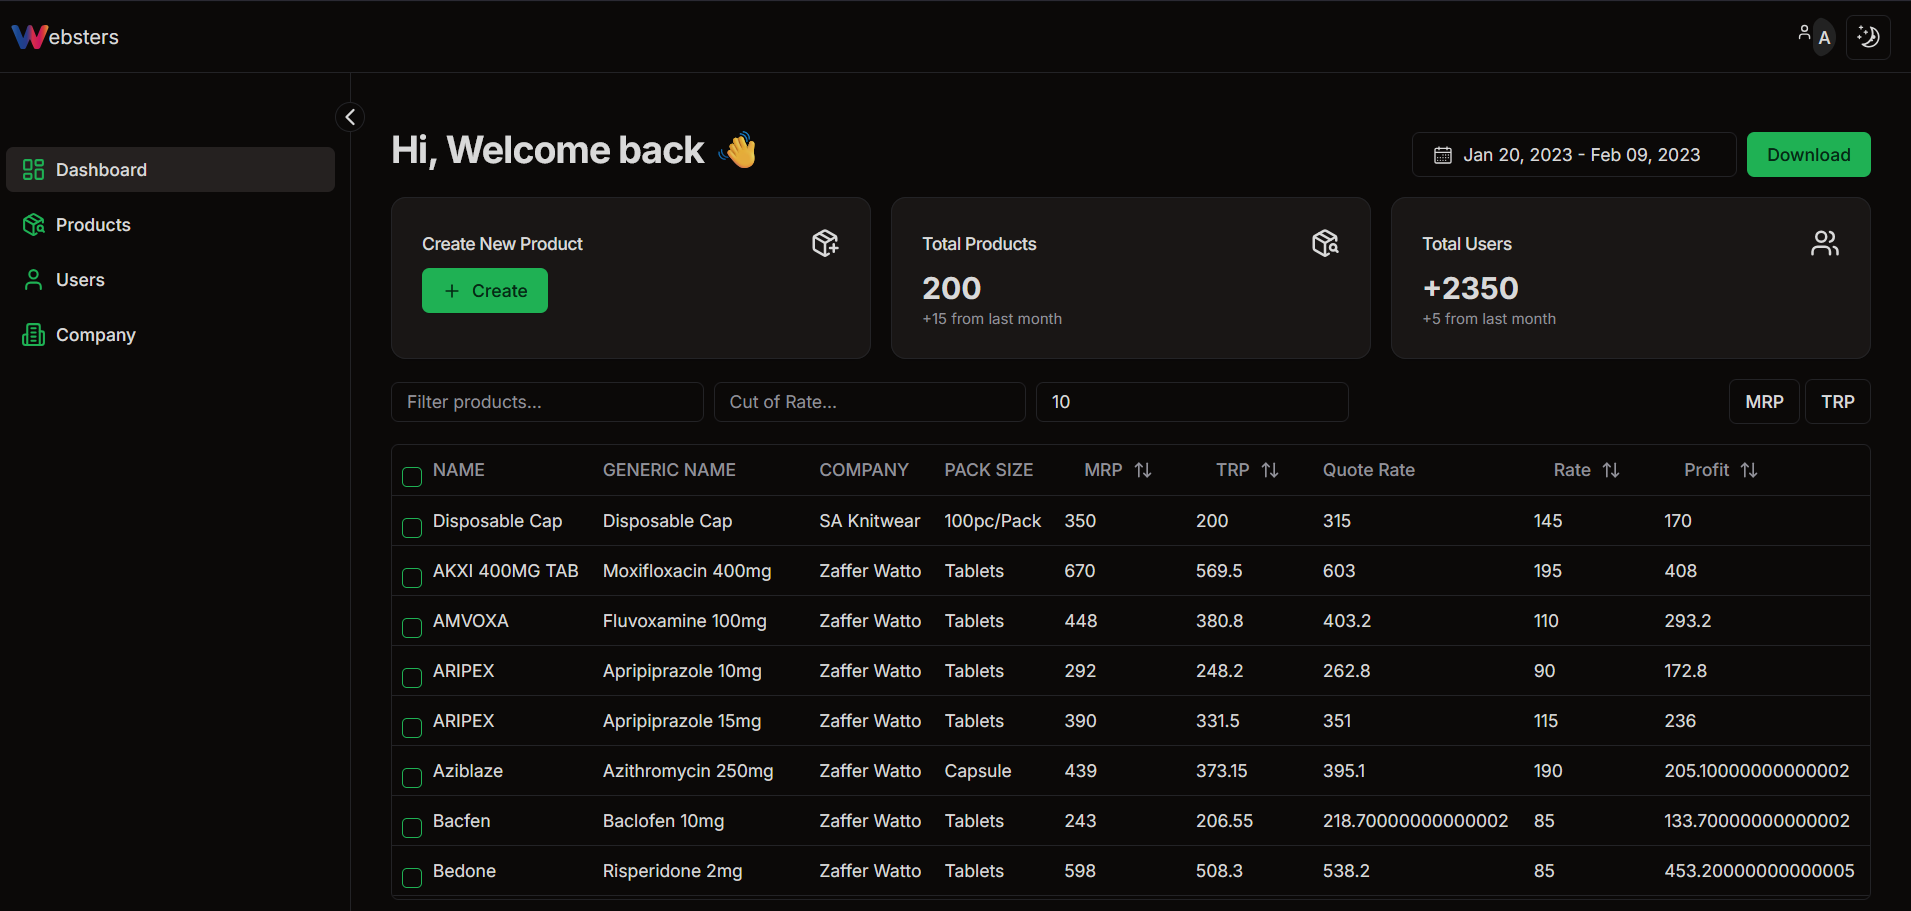Click the Websters logo
Screen dimensions: 1911x911
(x=65, y=37)
